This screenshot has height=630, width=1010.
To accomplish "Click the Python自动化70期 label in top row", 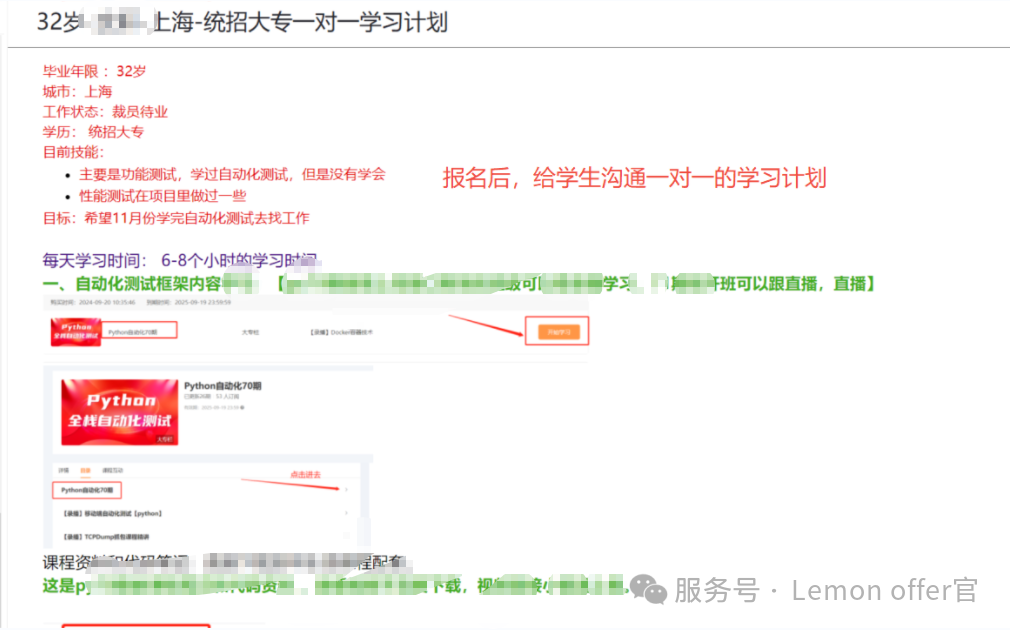I will pos(139,330).
